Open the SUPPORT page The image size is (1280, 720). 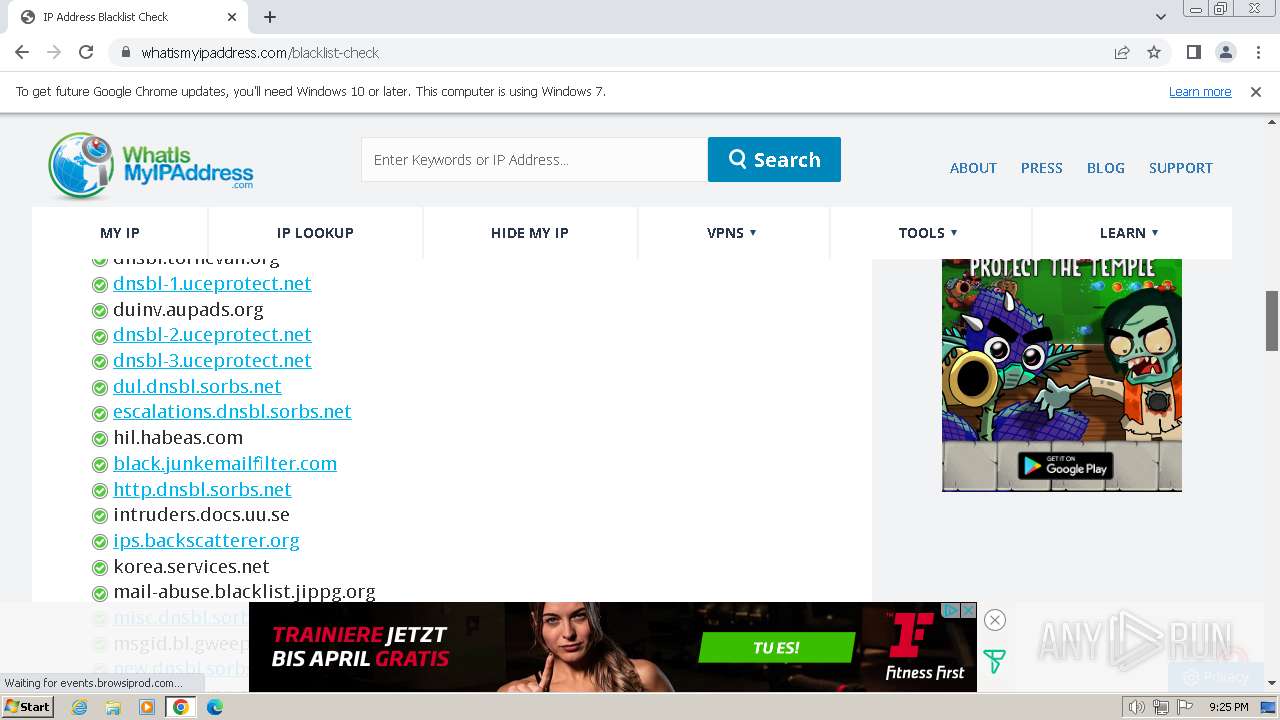click(x=1180, y=168)
